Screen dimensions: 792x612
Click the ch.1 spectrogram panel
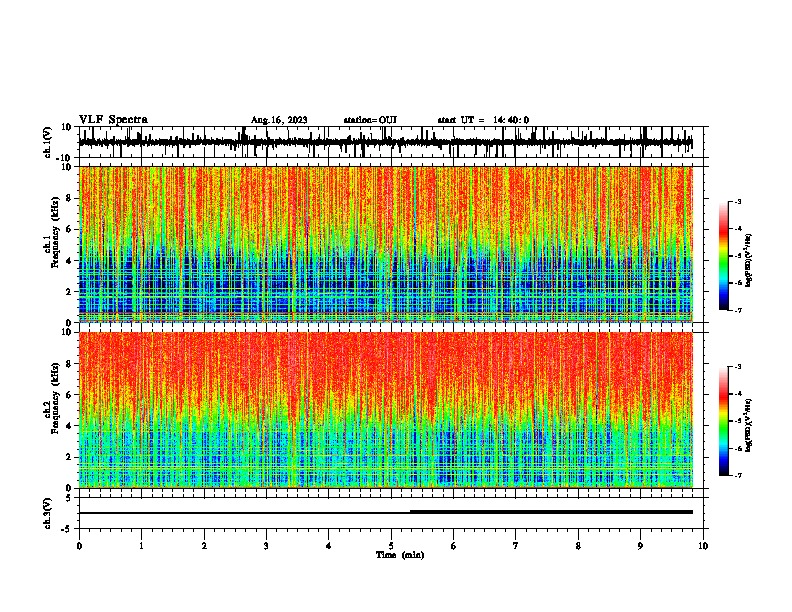[x=386, y=244]
